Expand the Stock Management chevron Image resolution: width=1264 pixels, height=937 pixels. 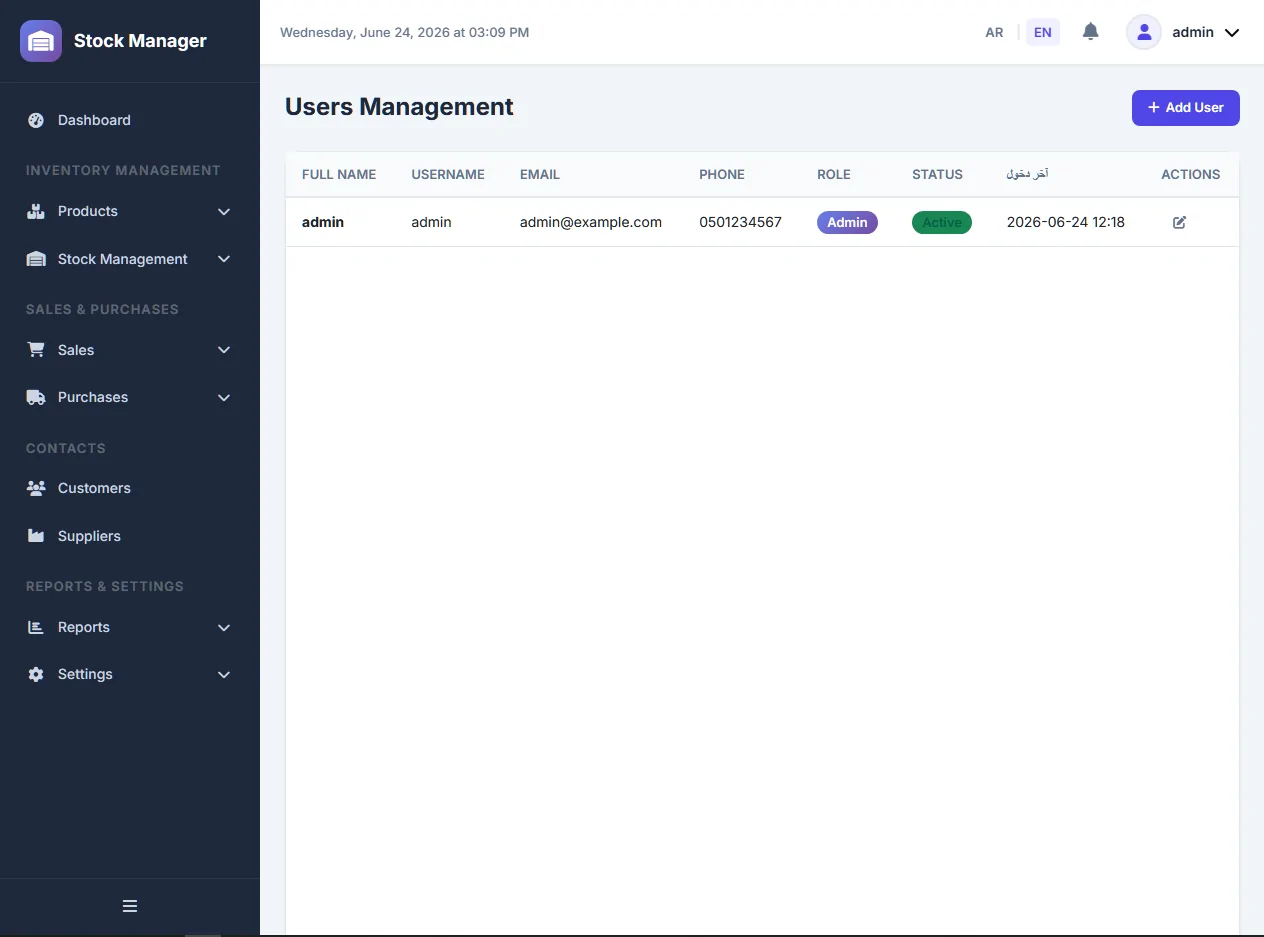[224, 259]
